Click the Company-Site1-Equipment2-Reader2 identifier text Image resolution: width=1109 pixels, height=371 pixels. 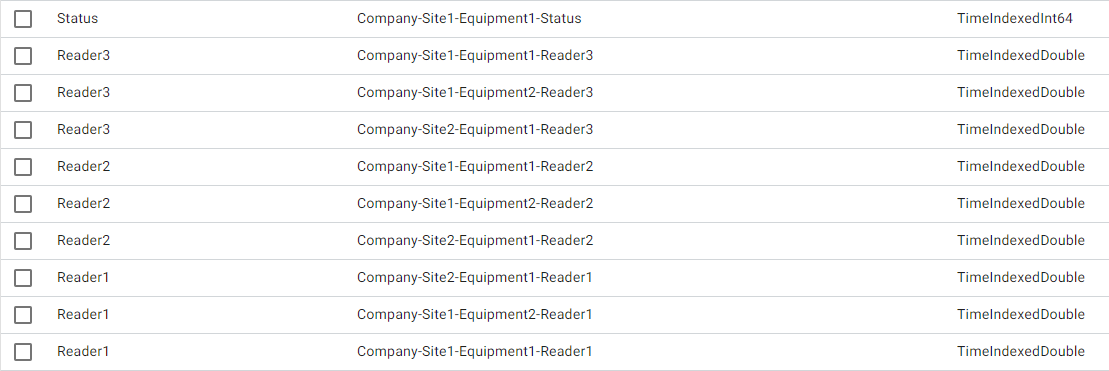pyautogui.click(x=475, y=204)
